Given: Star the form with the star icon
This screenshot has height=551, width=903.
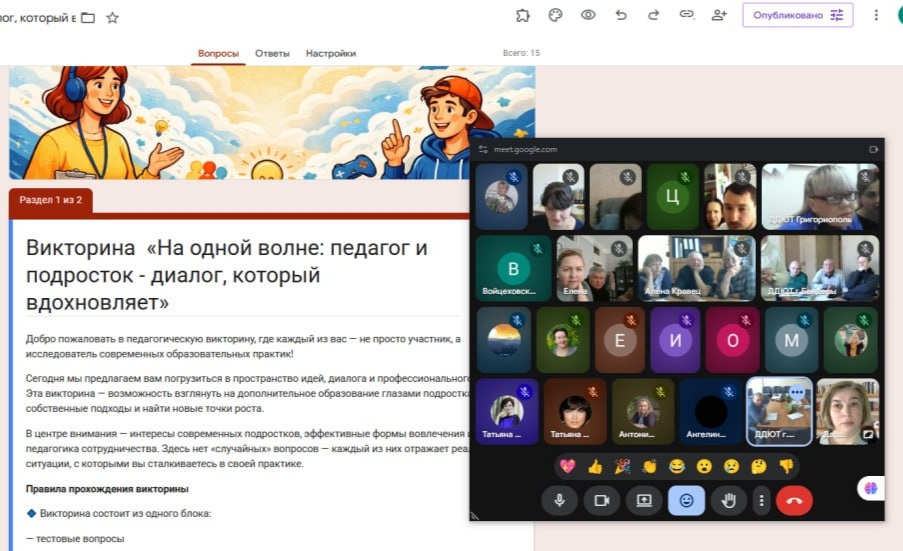Looking at the screenshot, I should tap(112, 17).
